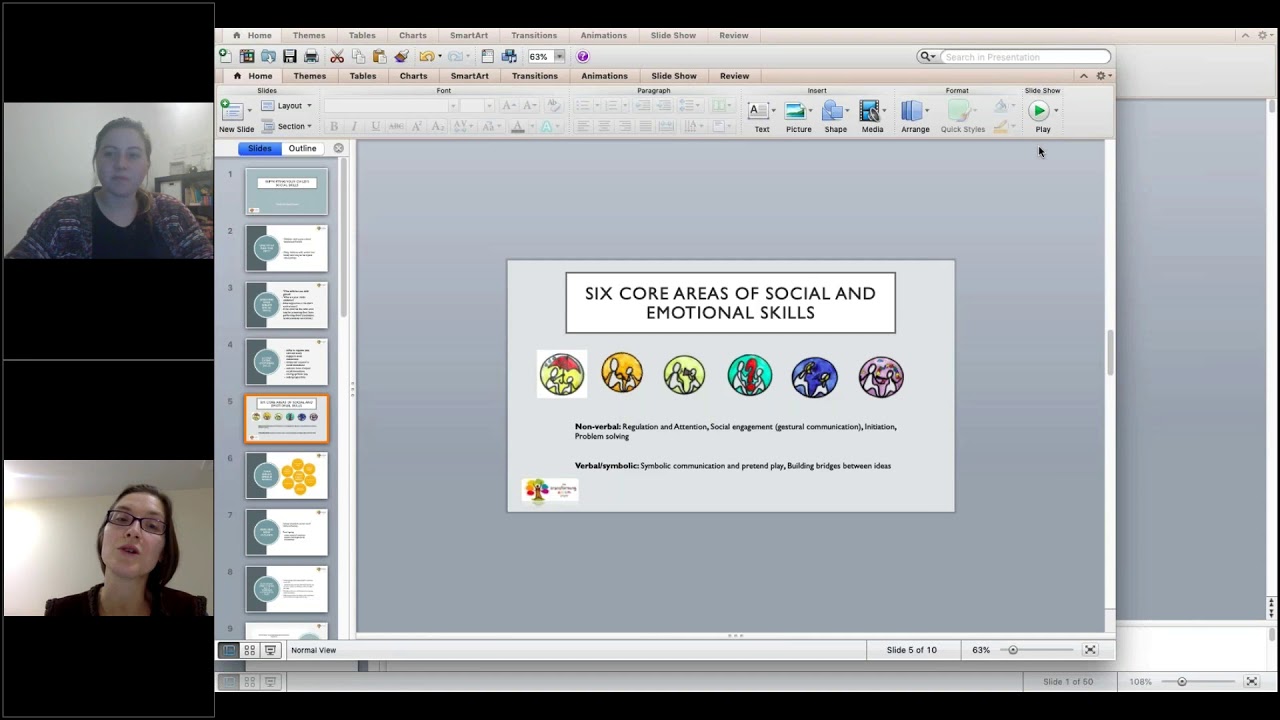1280x720 pixels.
Task: Adjust the zoom slider in status bar
Action: pyautogui.click(x=1013, y=650)
